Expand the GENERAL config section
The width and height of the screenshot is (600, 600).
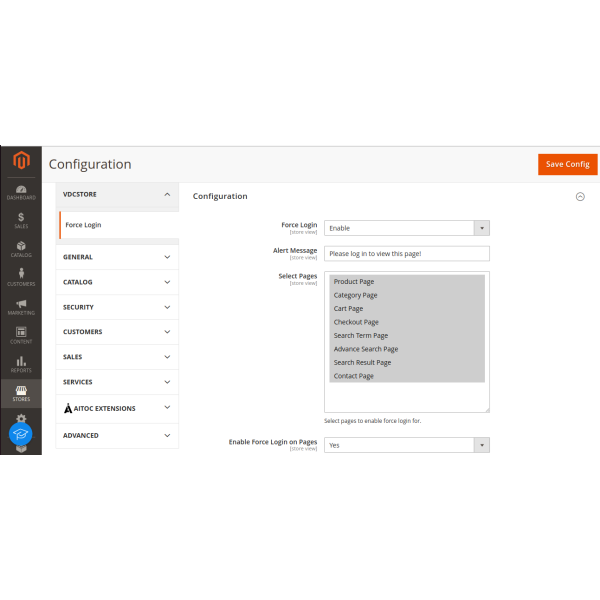click(117, 257)
